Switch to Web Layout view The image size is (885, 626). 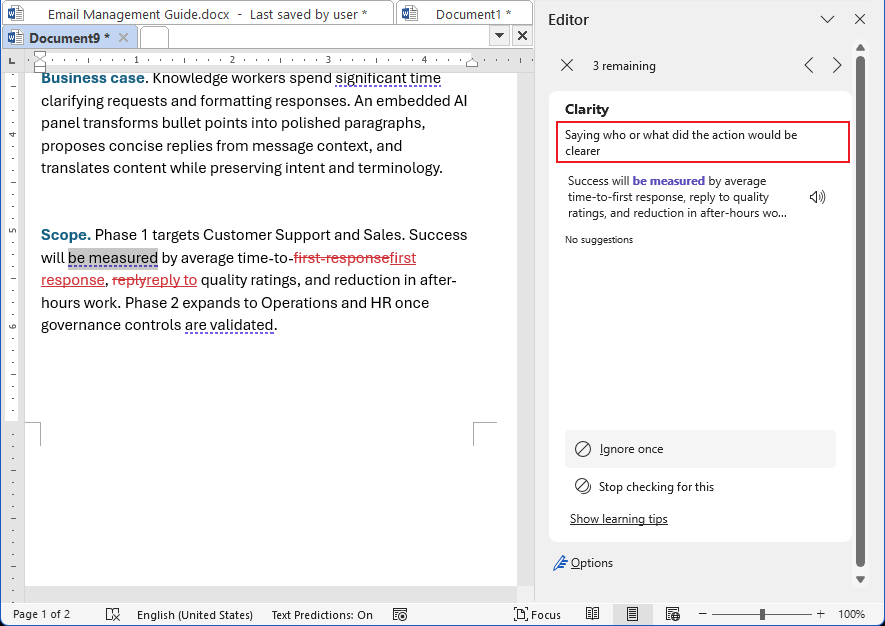tap(673, 614)
